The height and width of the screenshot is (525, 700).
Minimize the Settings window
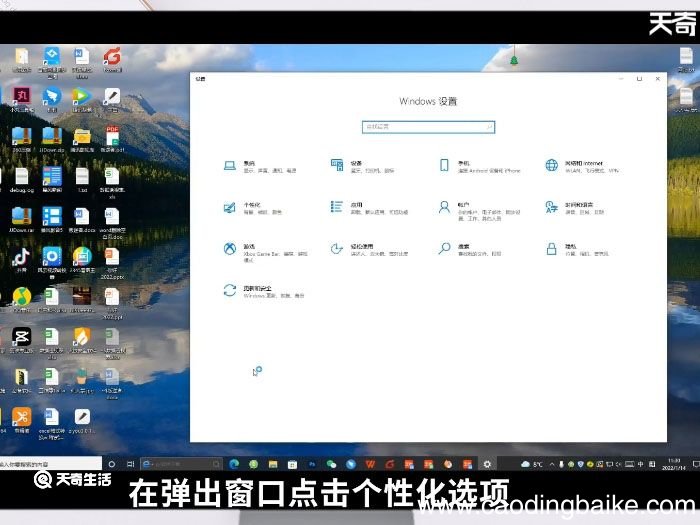pos(621,79)
